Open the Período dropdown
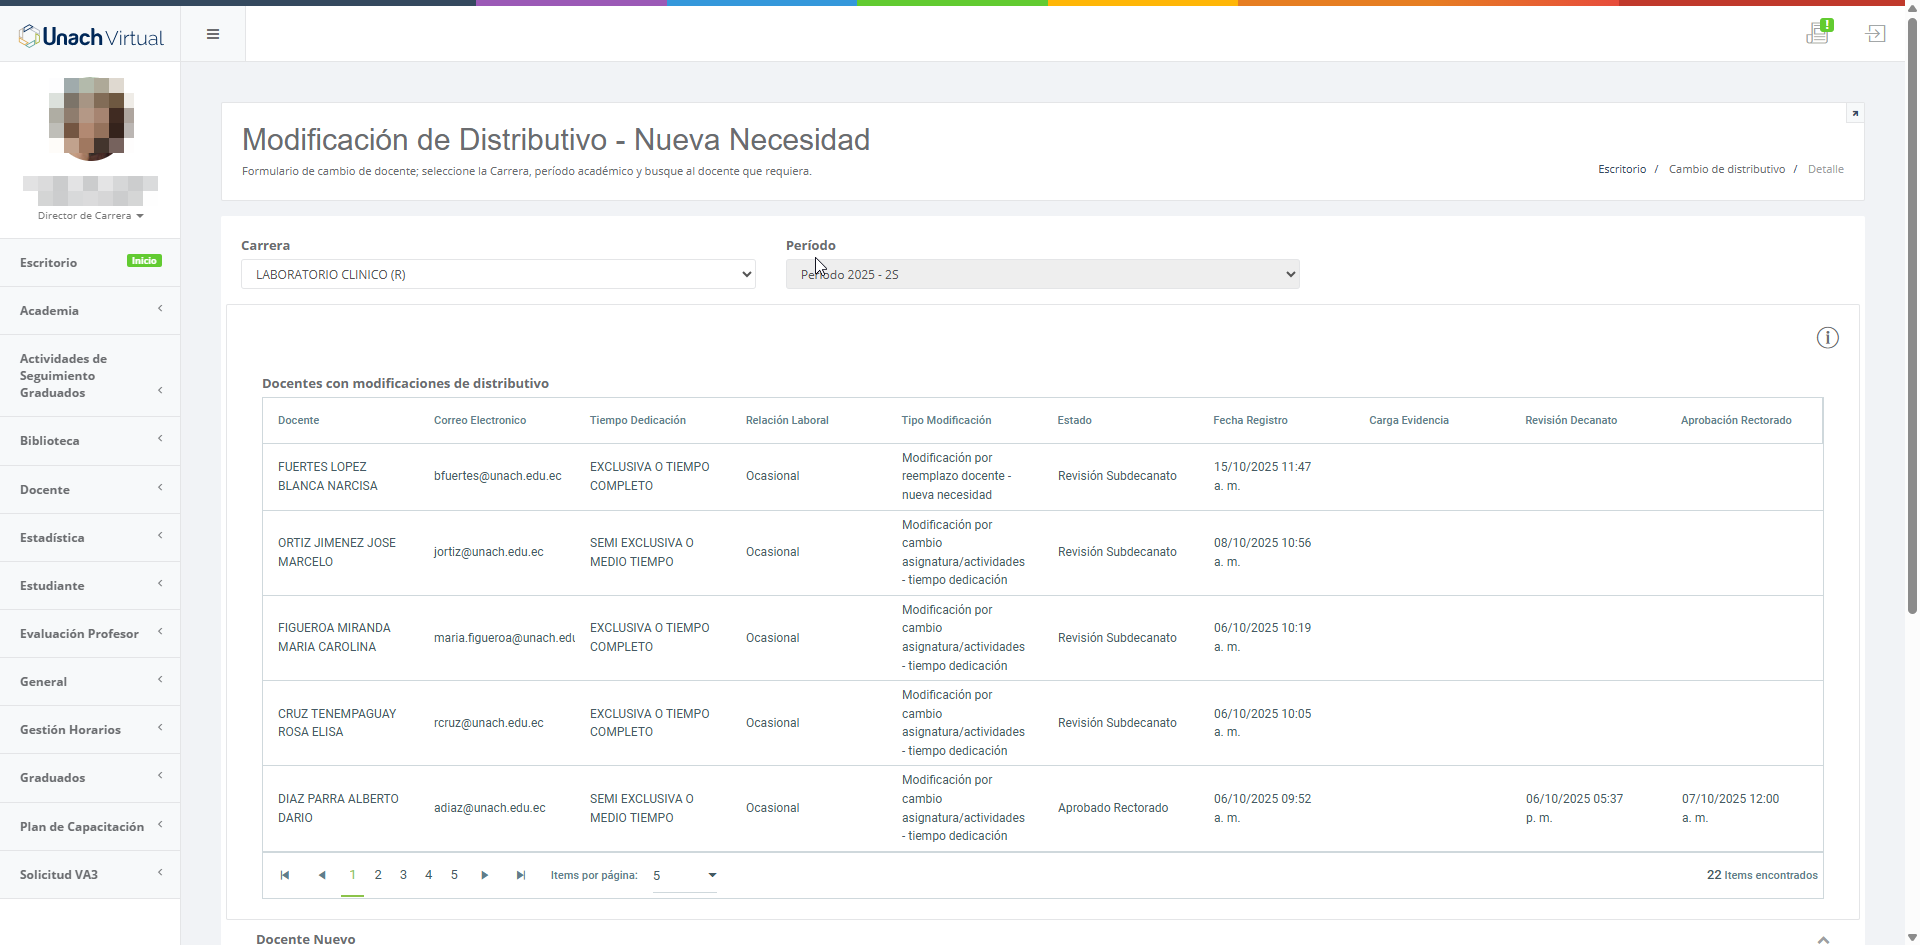Image resolution: width=1920 pixels, height=945 pixels. pos(1042,274)
